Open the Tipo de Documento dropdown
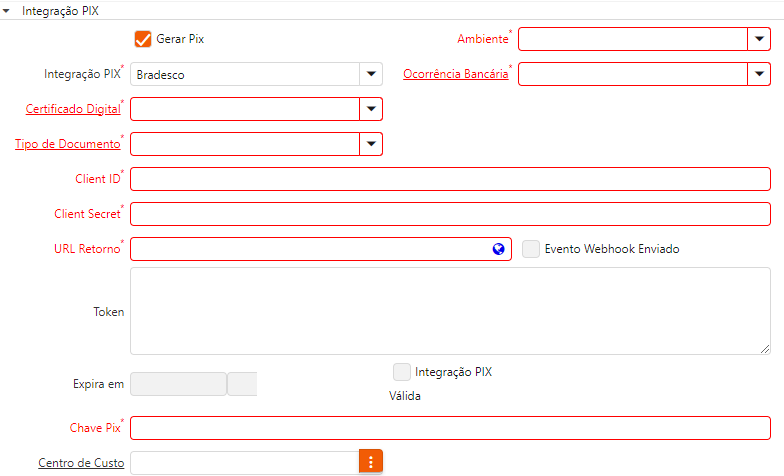The image size is (784, 476). click(371, 144)
